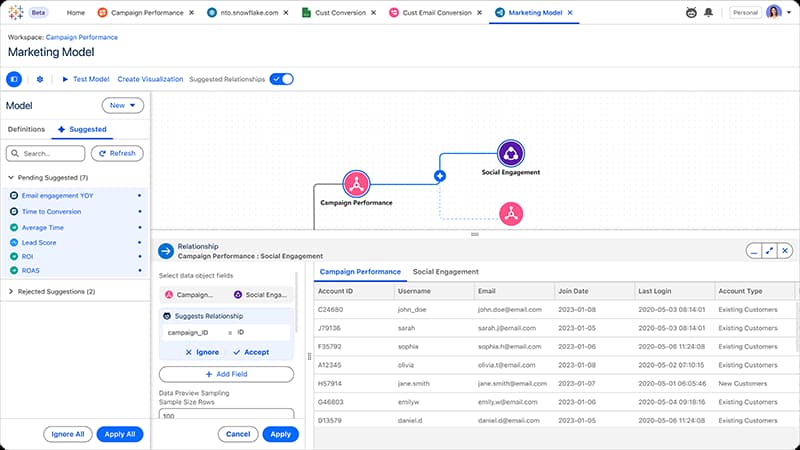Open the user profile avatar menu

point(774,13)
